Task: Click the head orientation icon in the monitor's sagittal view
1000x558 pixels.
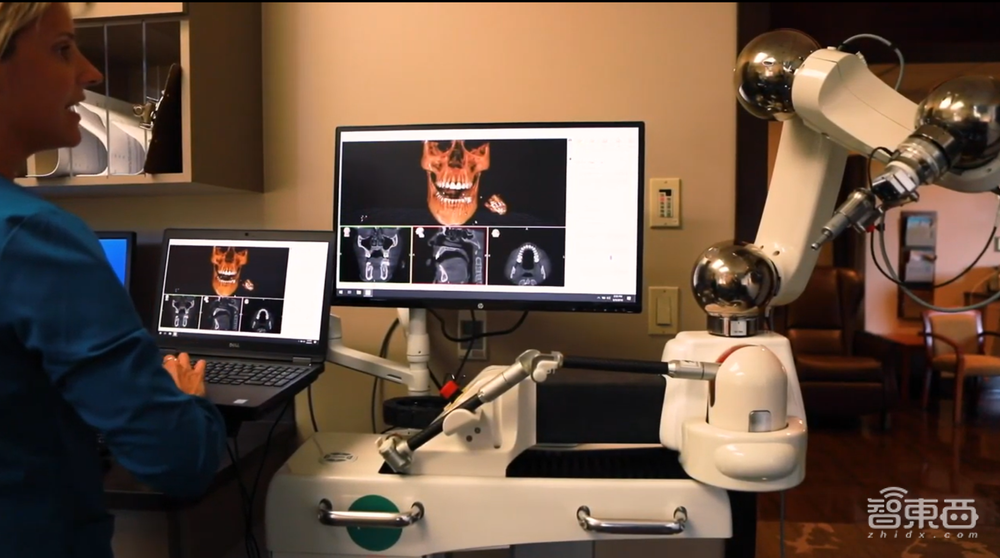Action: tap(421, 234)
